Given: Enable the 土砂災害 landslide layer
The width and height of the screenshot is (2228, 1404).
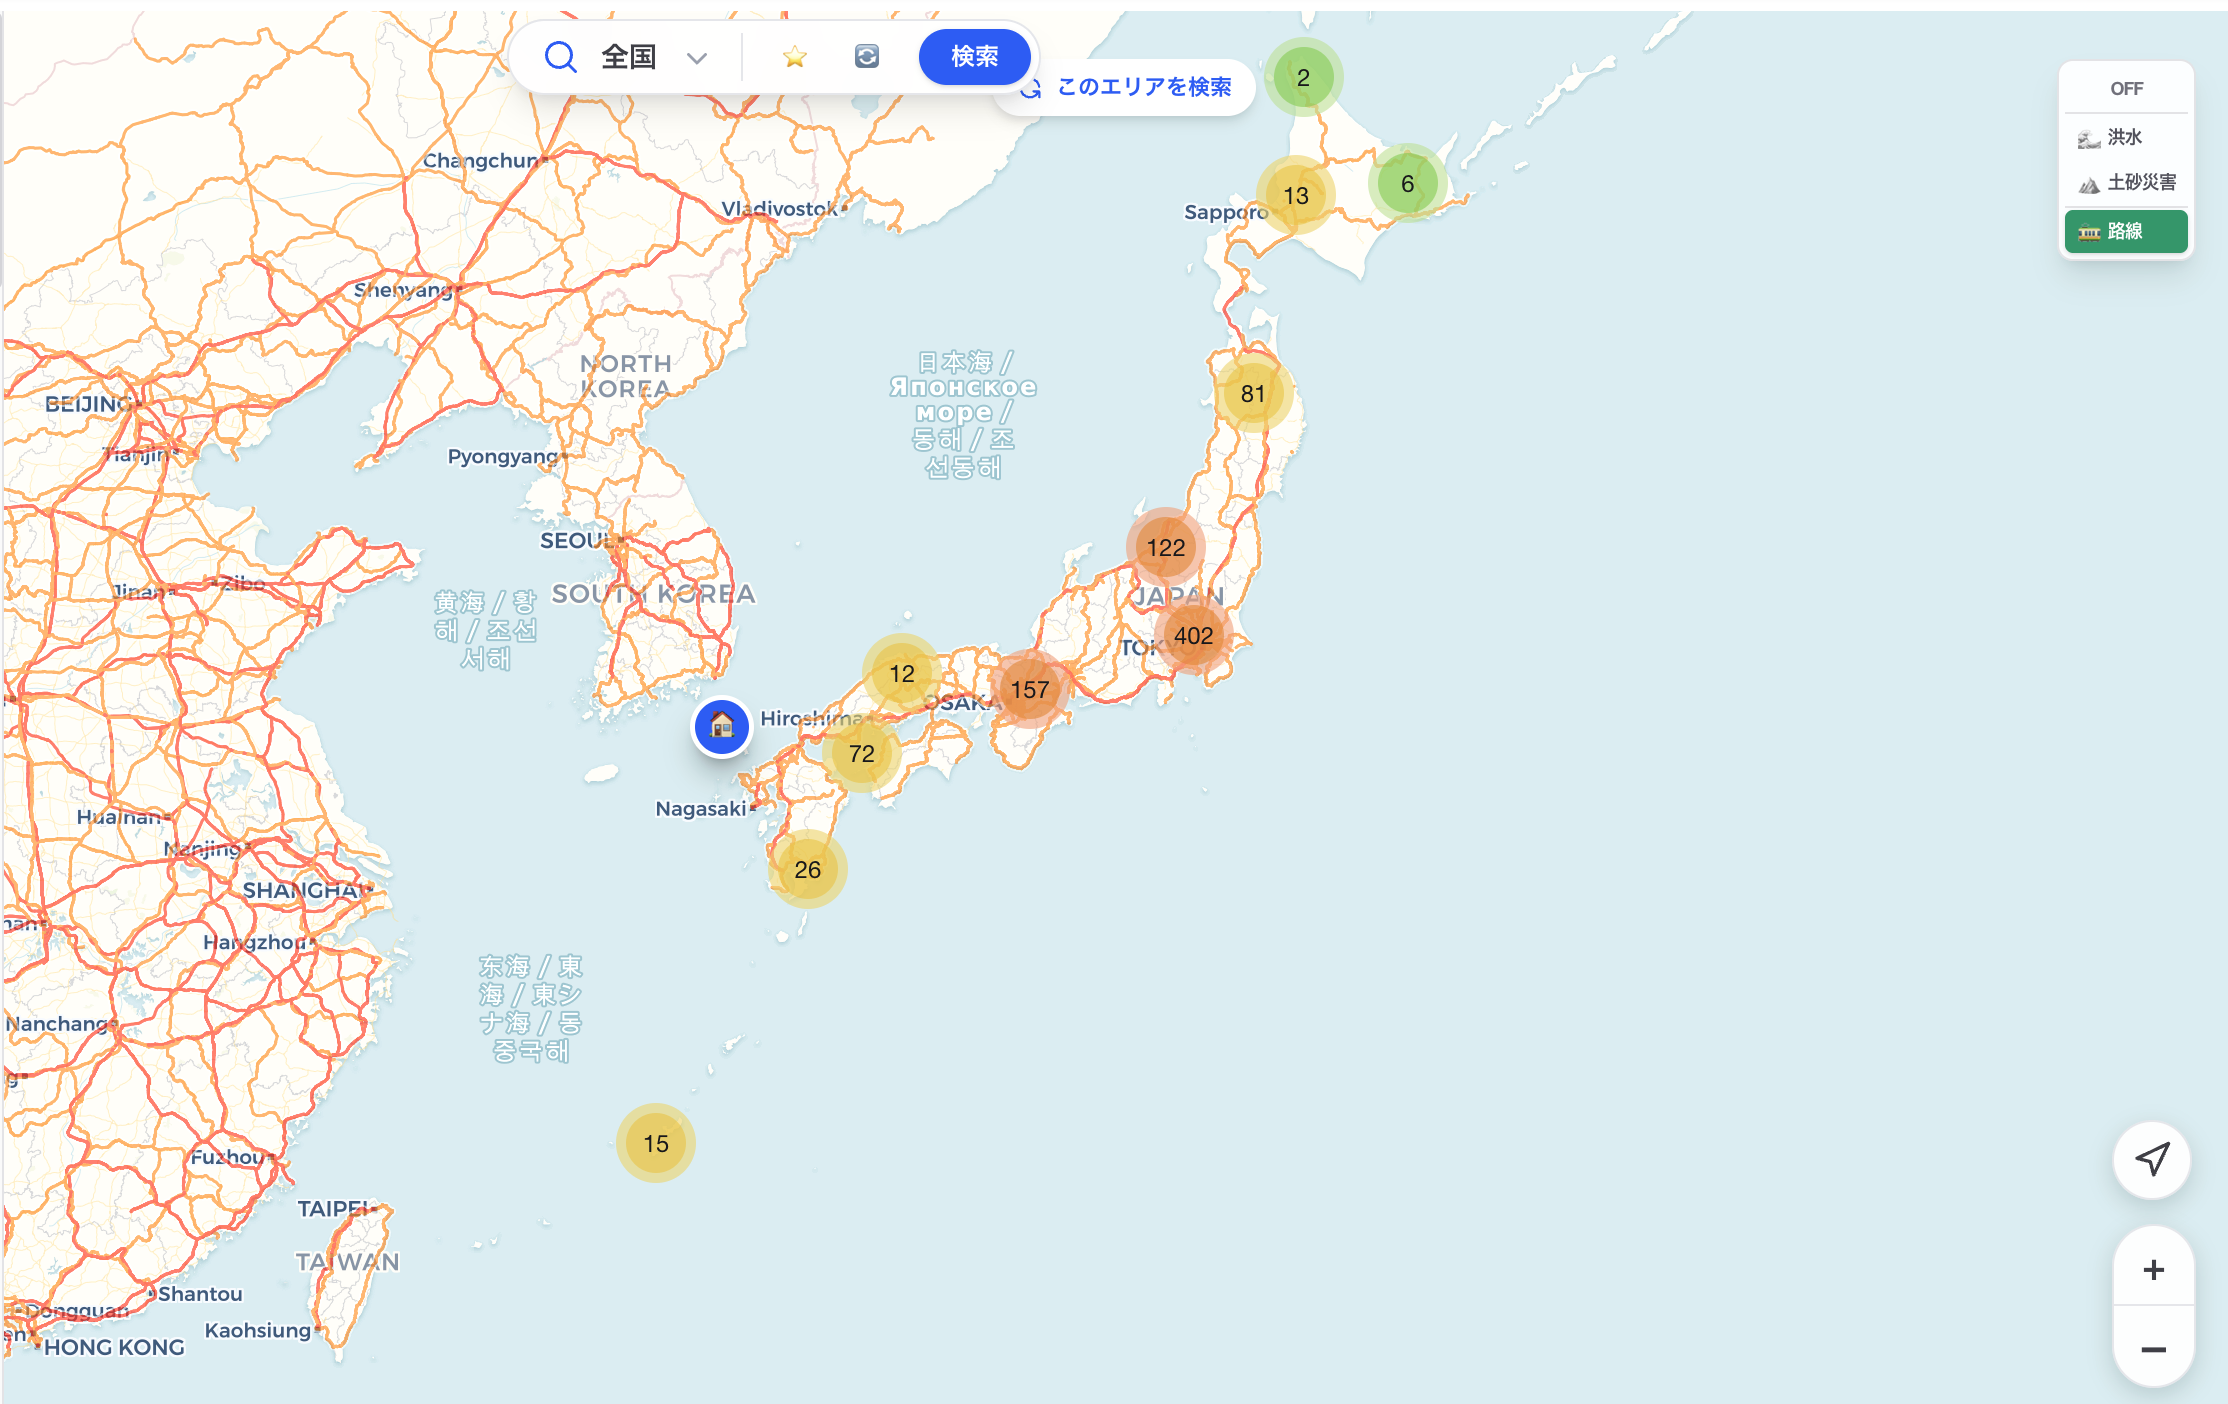Looking at the screenshot, I should pyautogui.click(x=2126, y=182).
